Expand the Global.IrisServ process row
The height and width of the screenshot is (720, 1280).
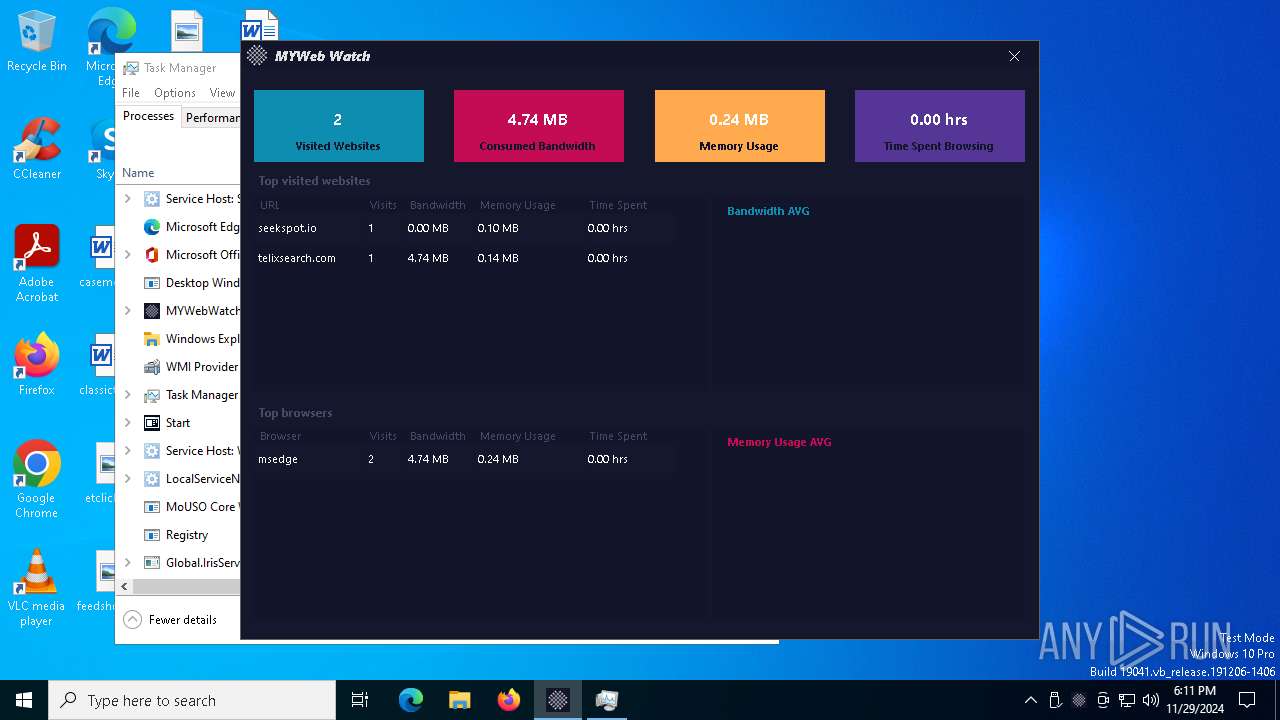(127, 563)
